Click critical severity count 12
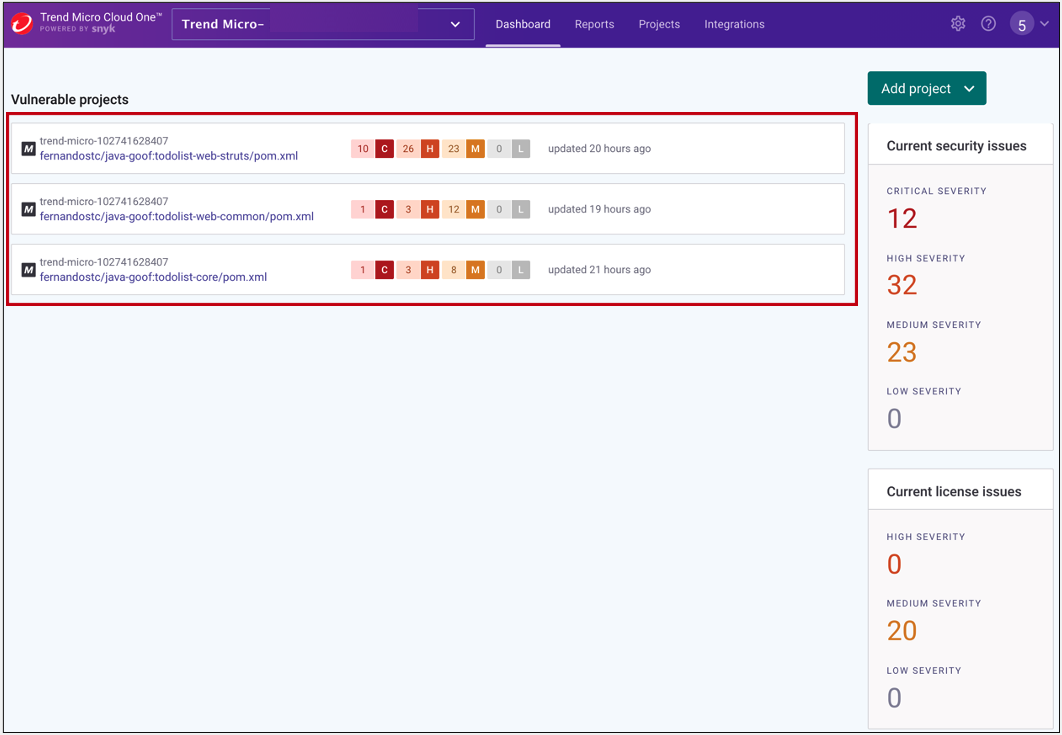1062x735 pixels. coord(902,219)
